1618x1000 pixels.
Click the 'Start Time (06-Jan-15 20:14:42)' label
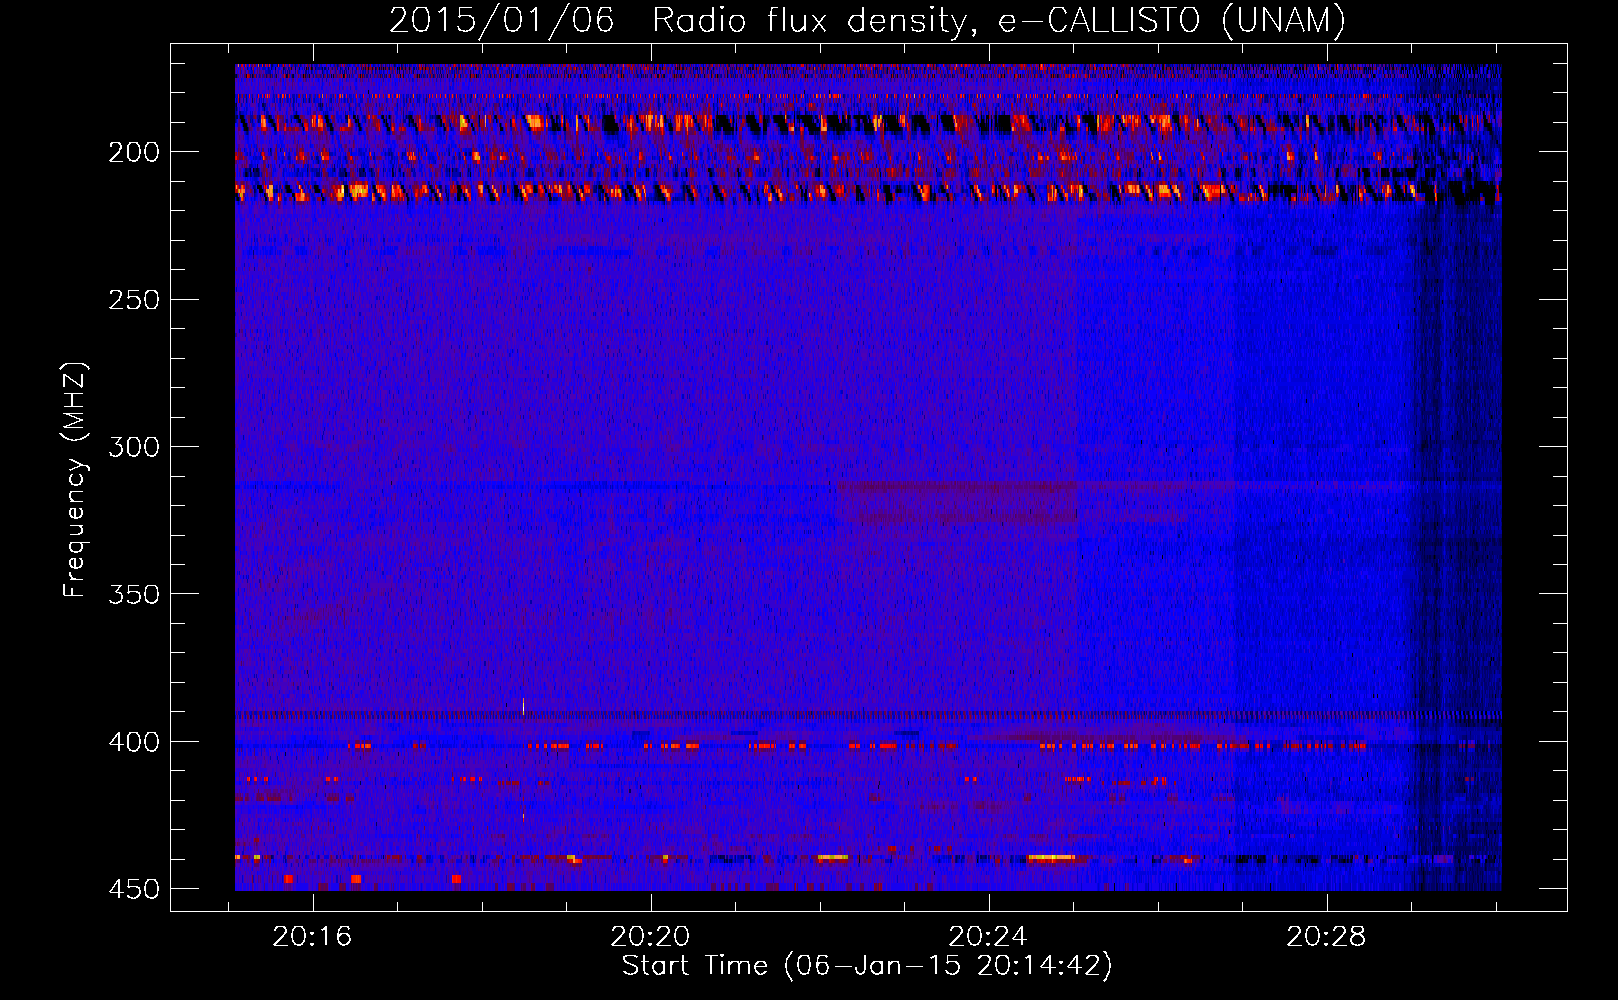867,966
